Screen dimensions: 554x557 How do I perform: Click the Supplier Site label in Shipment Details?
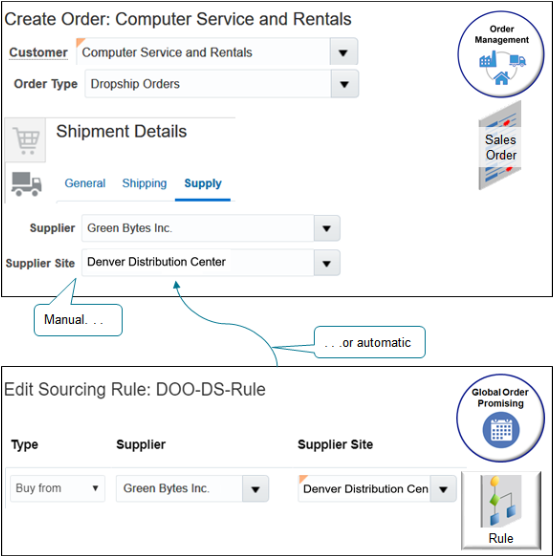(40, 263)
